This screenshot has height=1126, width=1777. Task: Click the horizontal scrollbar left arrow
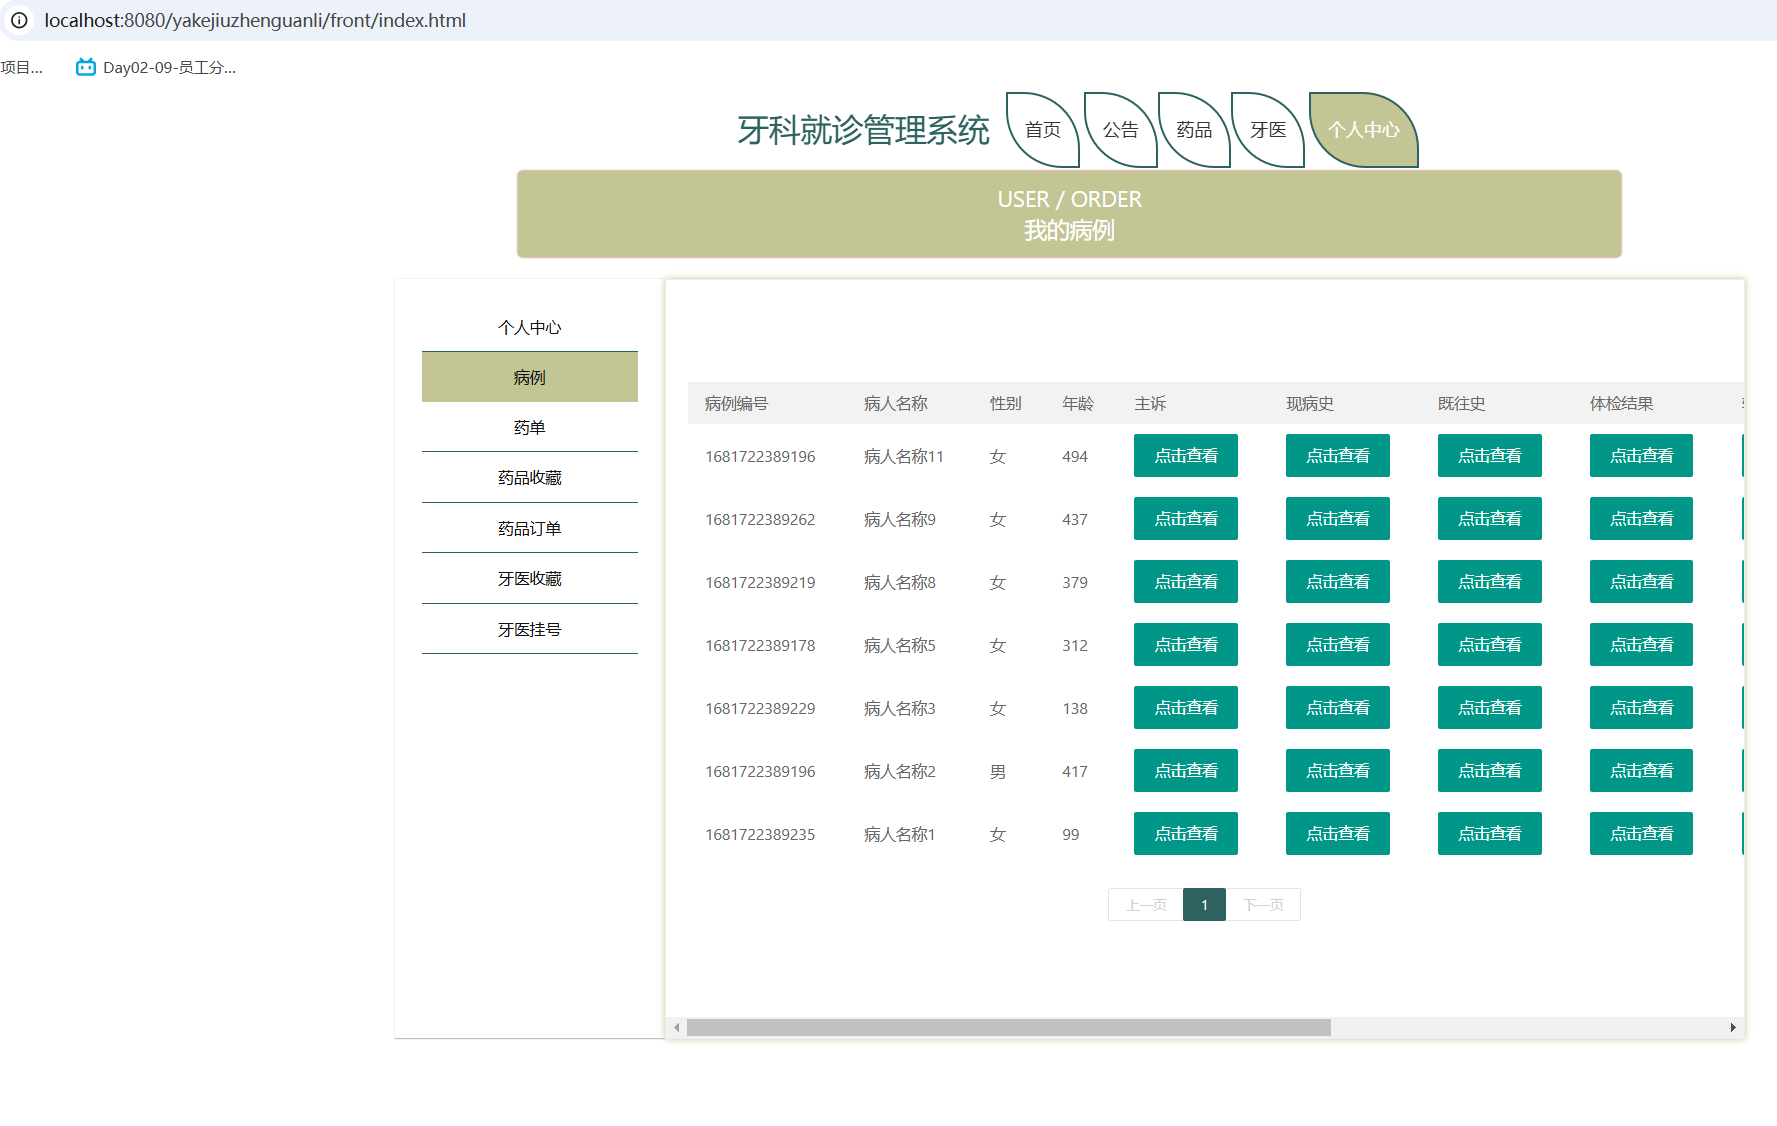677,1027
